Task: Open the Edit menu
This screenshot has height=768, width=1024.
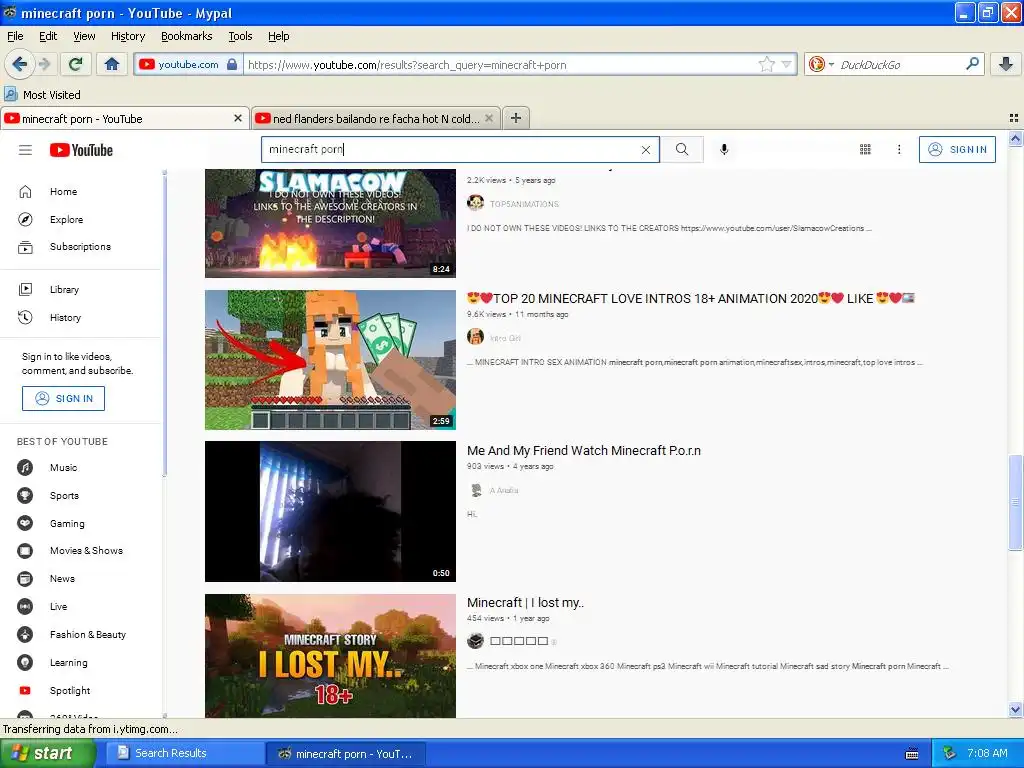Action: pos(48,36)
